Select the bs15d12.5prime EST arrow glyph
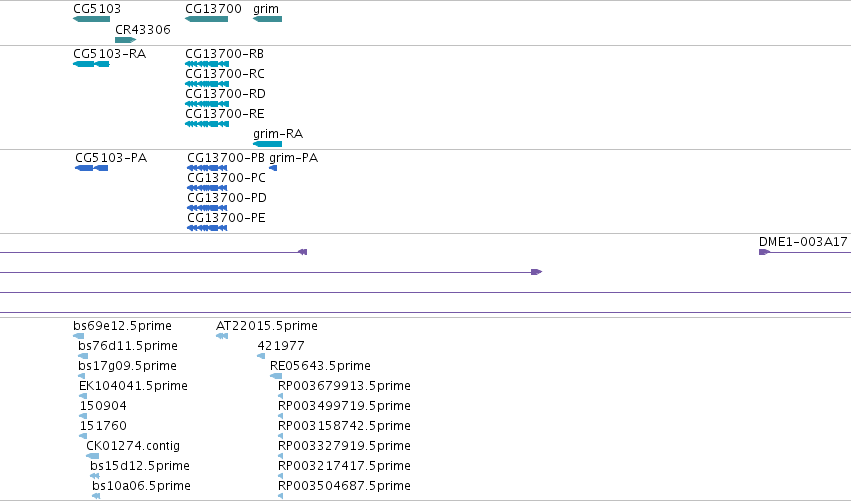Image resolution: width=851 pixels, height=501 pixels. 95,476
